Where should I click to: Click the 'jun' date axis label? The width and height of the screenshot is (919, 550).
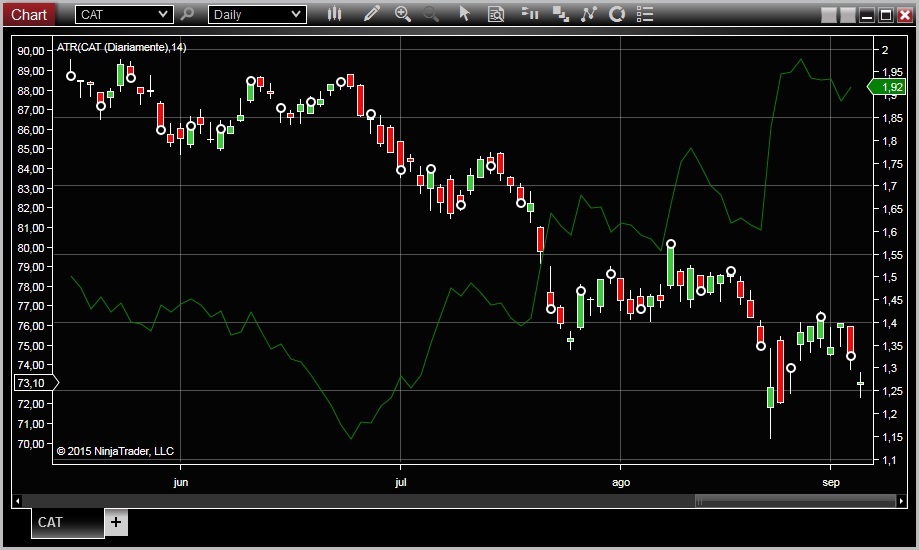coord(181,482)
